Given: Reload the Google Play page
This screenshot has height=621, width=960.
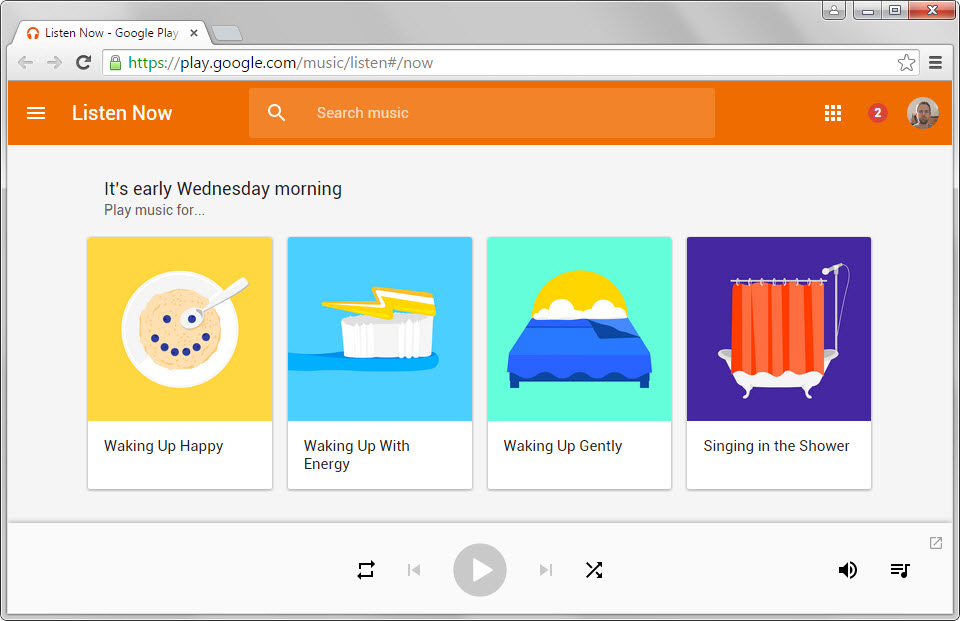Looking at the screenshot, I should (83, 62).
